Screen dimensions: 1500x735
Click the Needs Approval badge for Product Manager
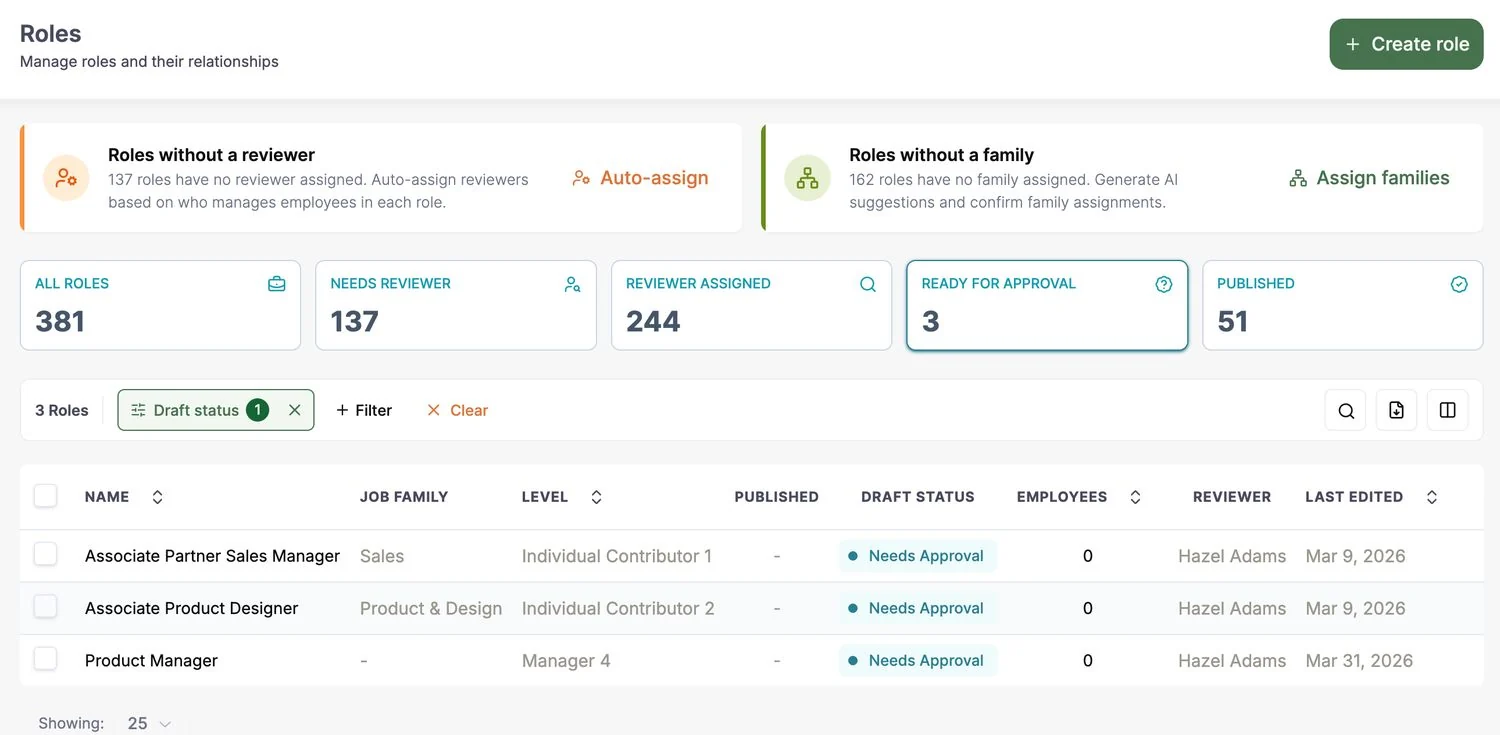click(x=917, y=660)
